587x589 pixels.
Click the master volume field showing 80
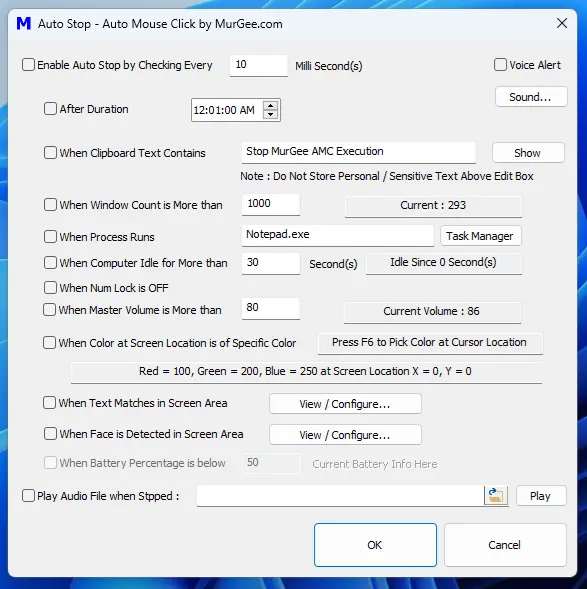tap(271, 308)
